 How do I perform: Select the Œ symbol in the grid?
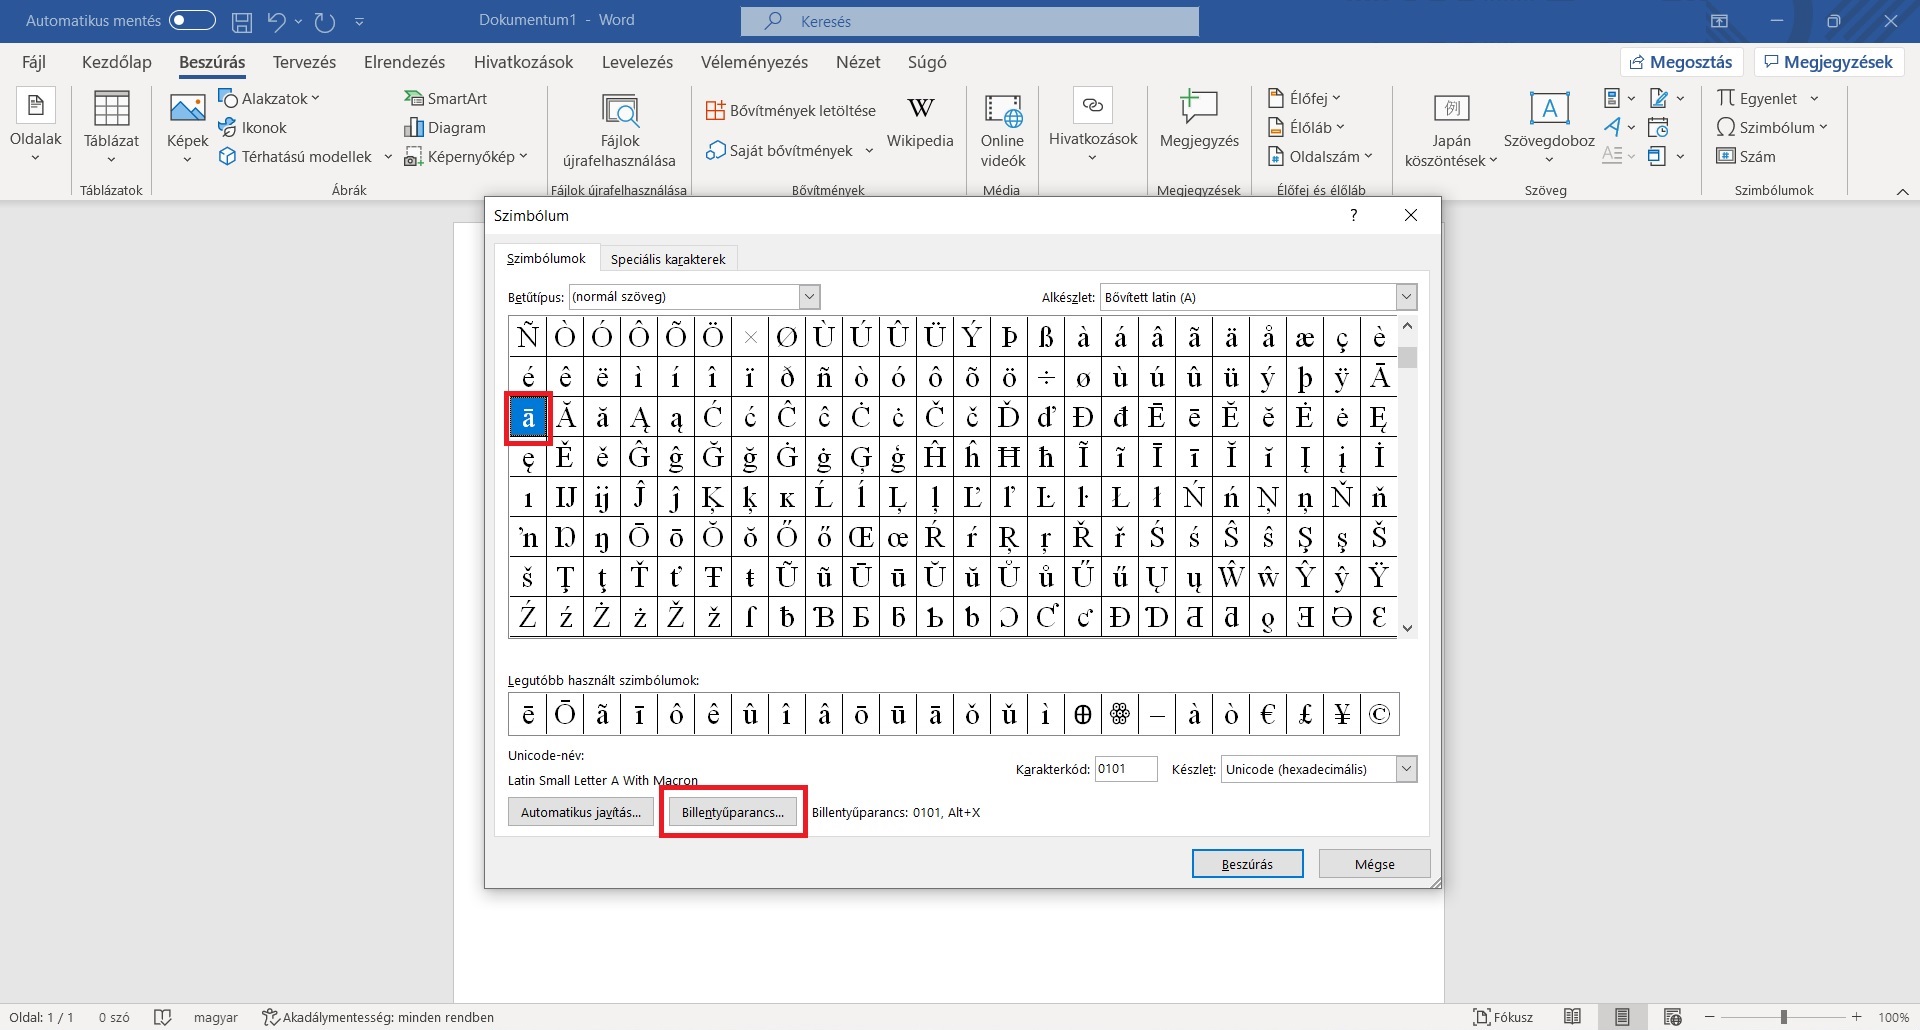pos(861,537)
